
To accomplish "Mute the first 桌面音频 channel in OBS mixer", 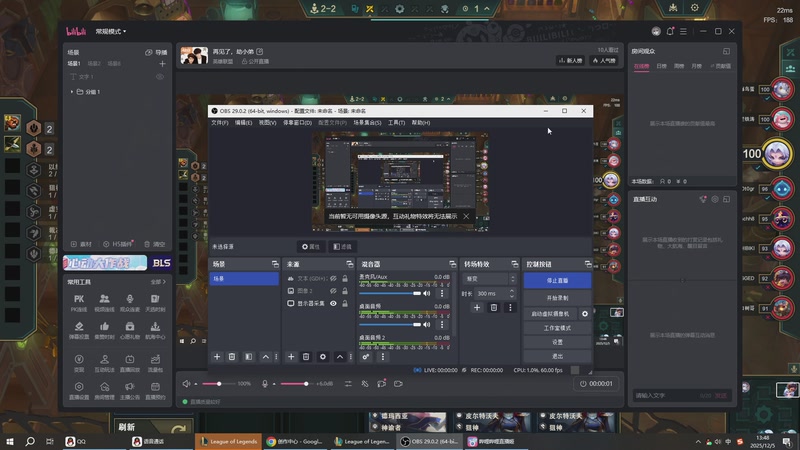I will click(427, 324).
